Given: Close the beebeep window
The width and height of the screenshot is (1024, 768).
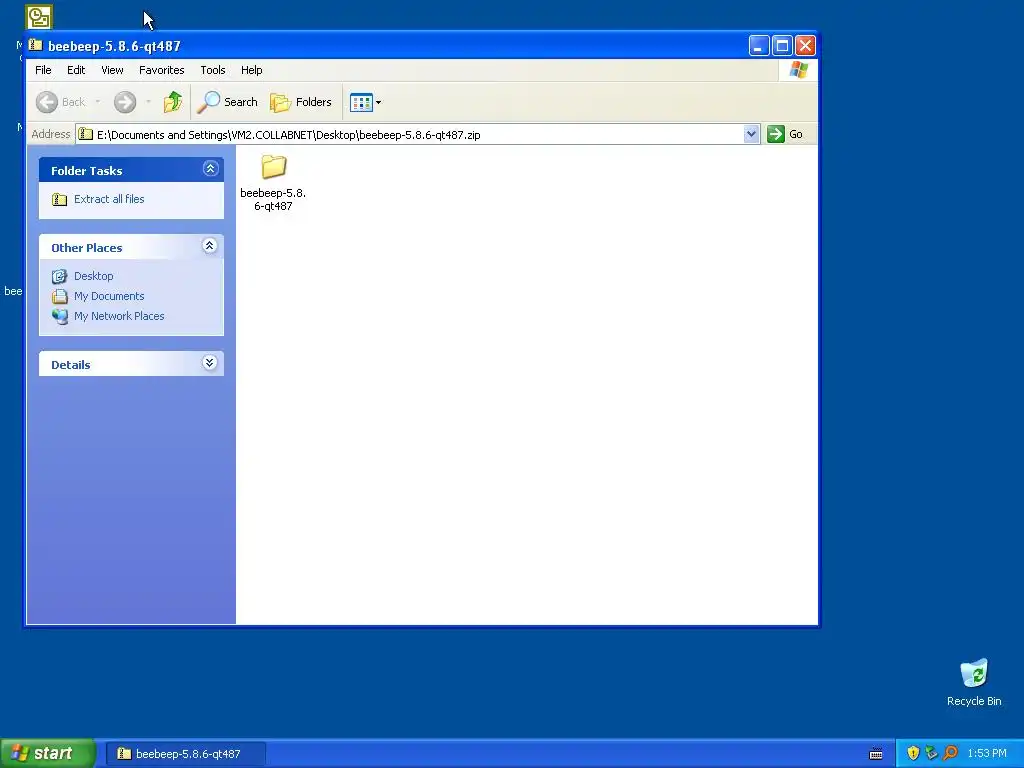Looking at the screenshot, I should pyautogui.click(x=805, y=45).
